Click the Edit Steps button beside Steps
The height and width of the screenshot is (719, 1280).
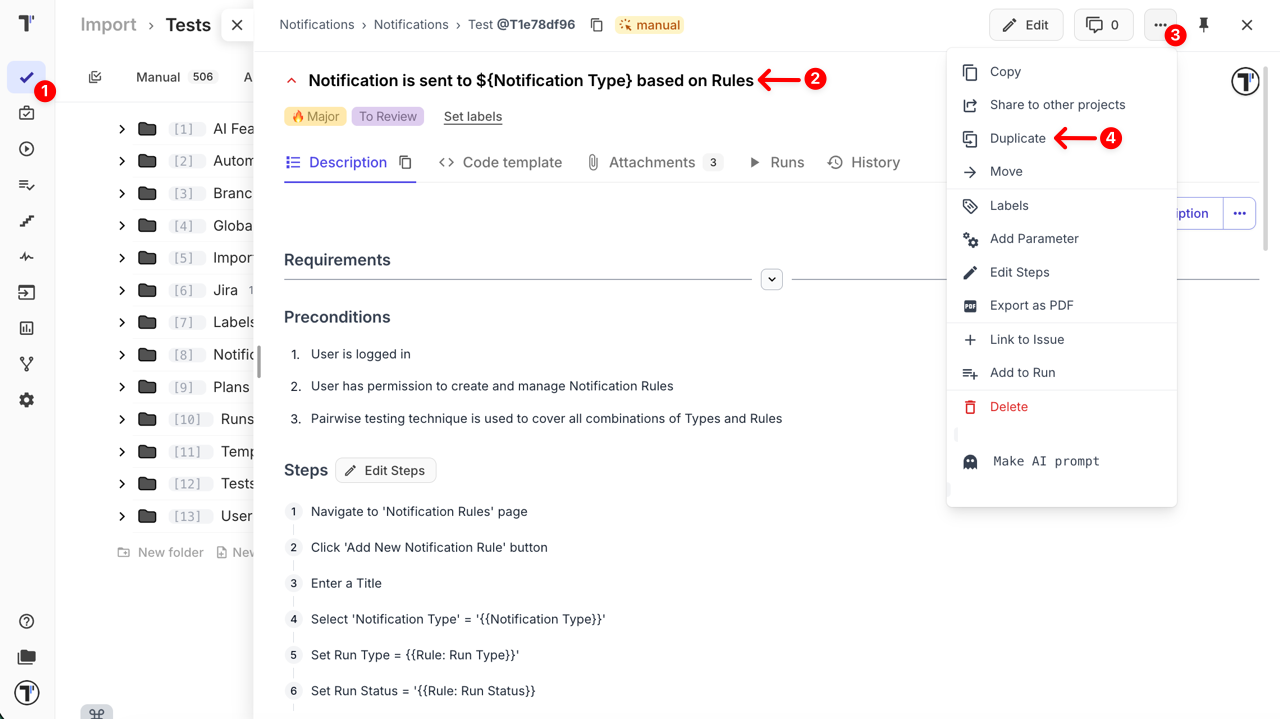pyautogui.click(x=386, y=471)
